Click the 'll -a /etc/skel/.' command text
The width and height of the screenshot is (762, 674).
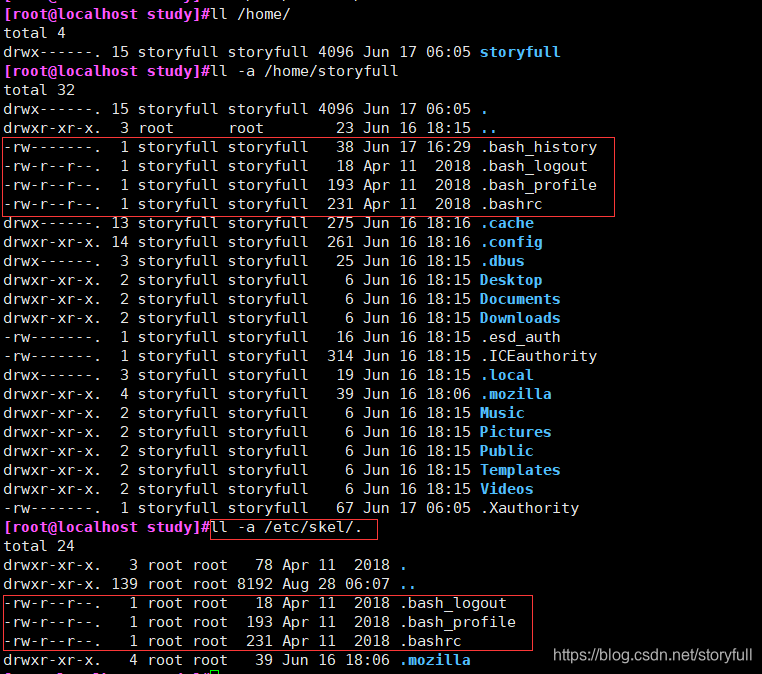[x=287, y=527]
